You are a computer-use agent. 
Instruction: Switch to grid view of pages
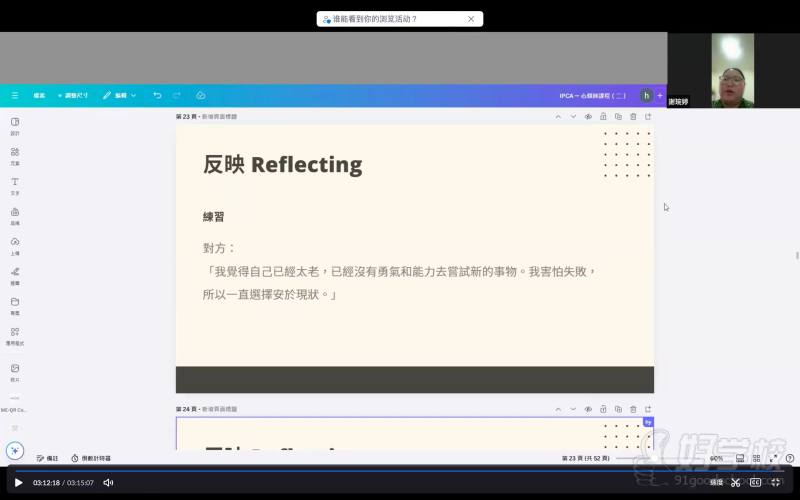[x=757, y=458]
